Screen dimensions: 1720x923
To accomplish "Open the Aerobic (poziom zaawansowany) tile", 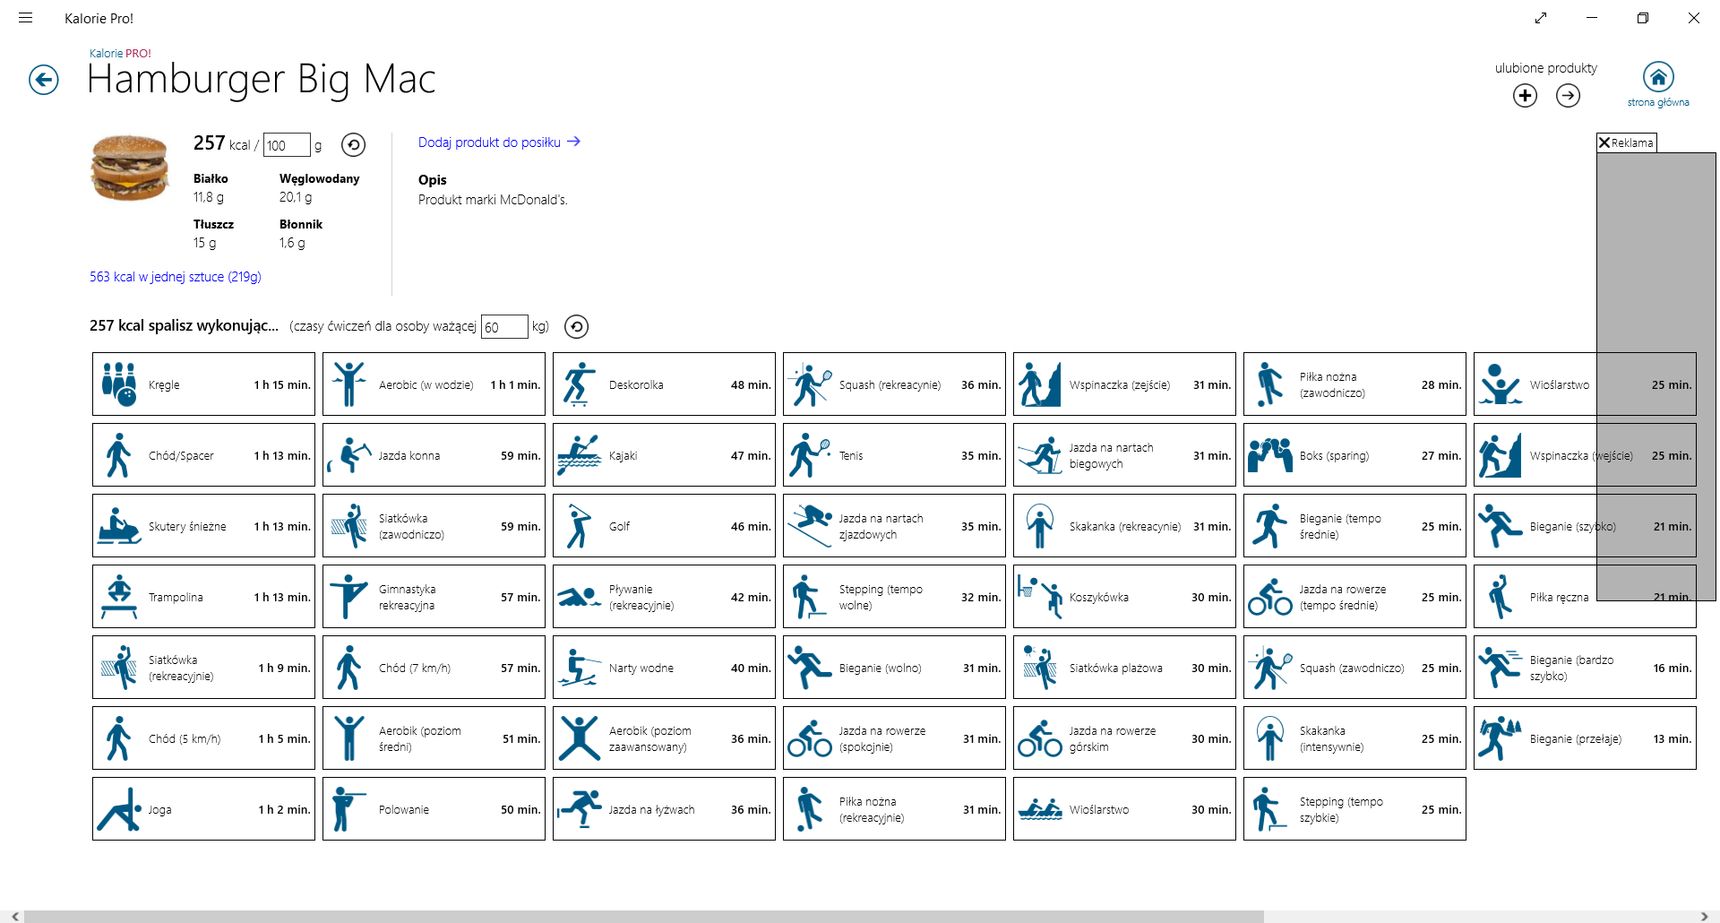I will (x=664, y=739).
